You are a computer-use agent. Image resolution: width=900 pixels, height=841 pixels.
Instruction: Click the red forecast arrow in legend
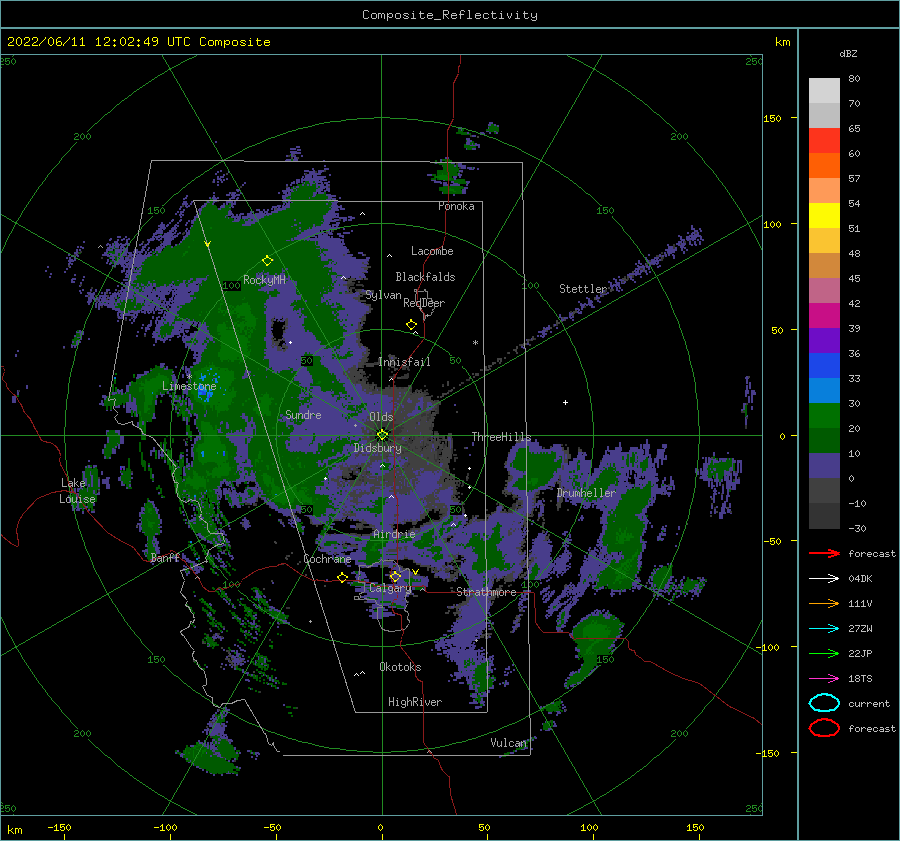pyautogui.click(x=824, y=553)
